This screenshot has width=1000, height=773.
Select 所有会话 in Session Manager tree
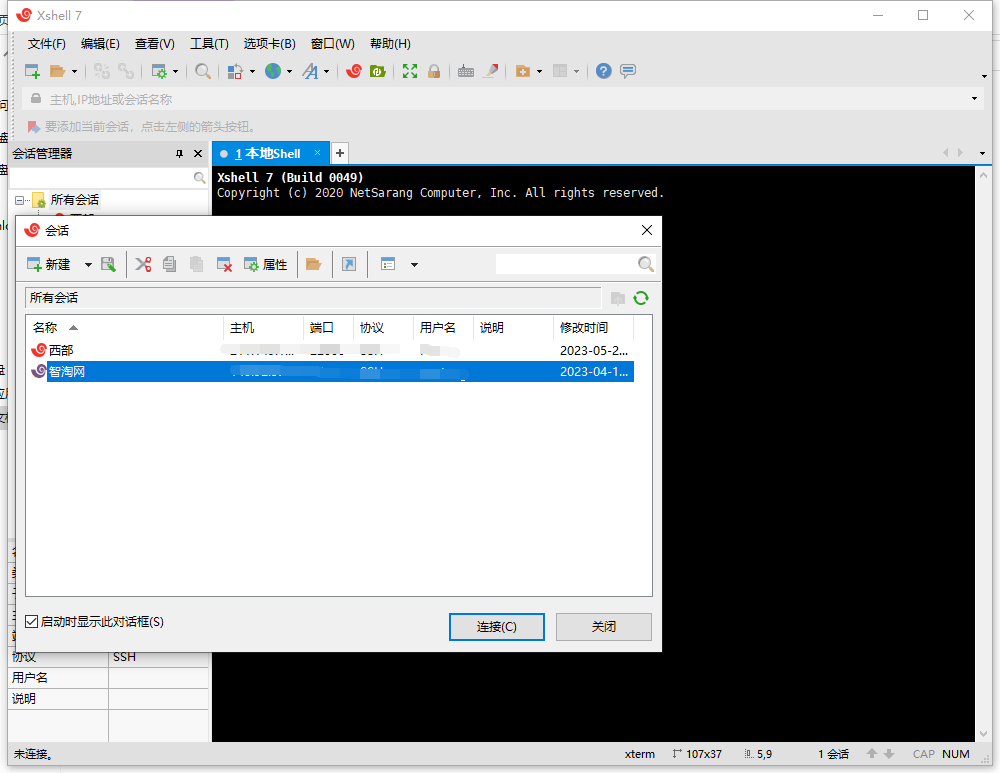(75, 200)
